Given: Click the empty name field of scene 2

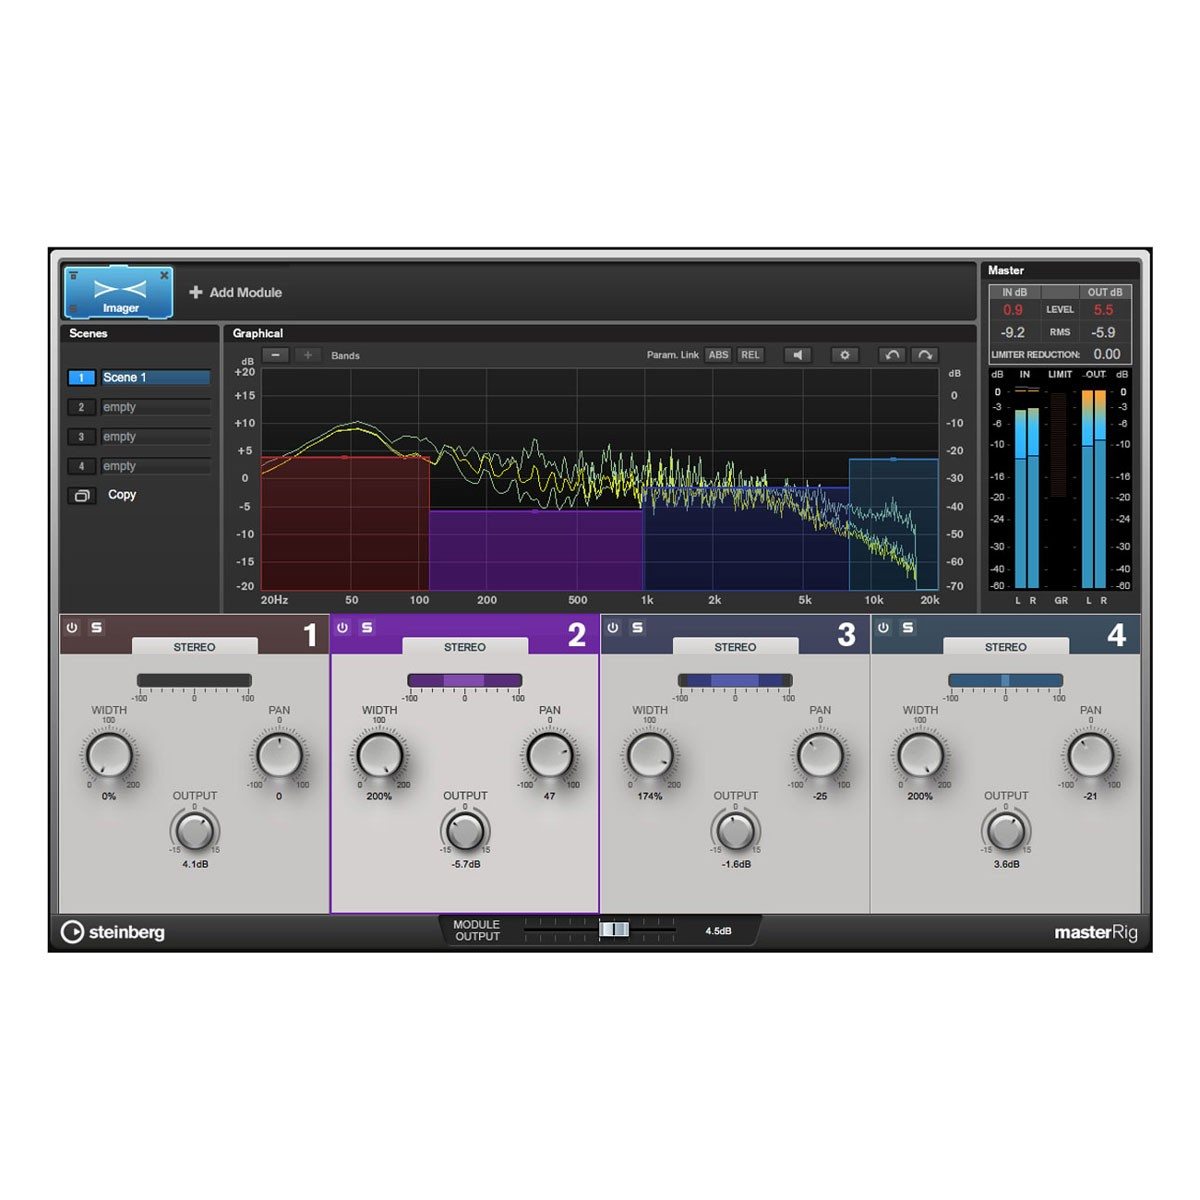Looking at the screenshot, I should pos(155,407).
